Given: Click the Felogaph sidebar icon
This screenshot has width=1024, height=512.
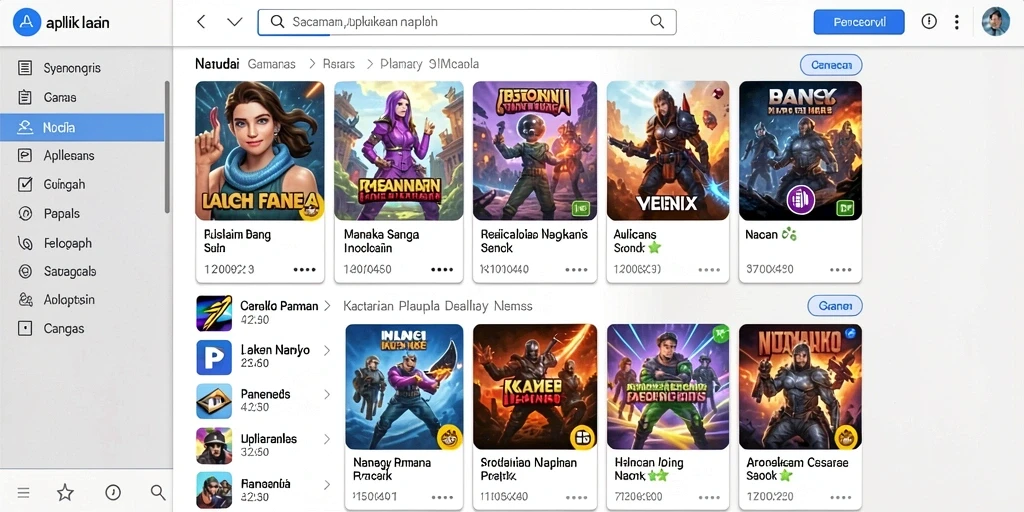Looking at the screenshot, I should [25, 244].
